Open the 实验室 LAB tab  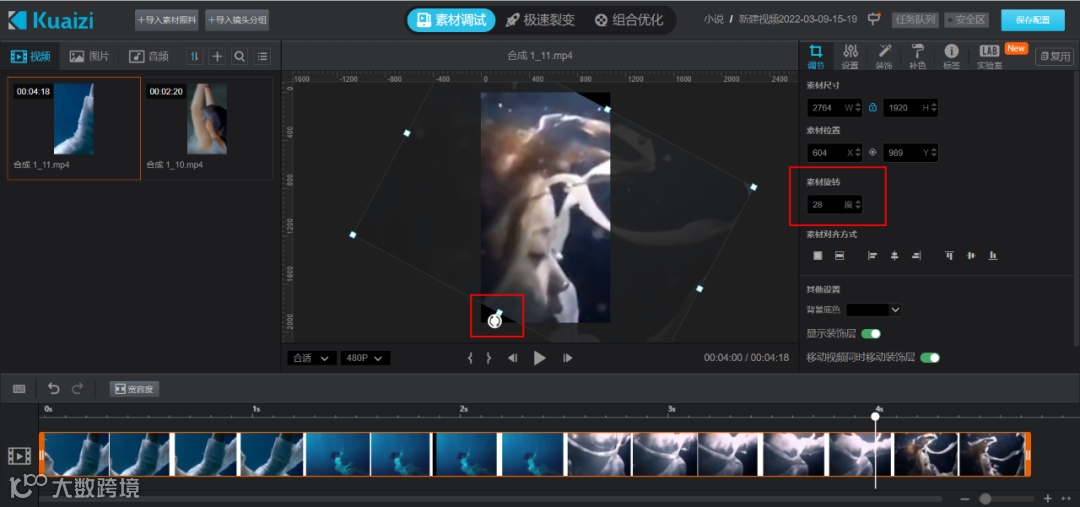(989, 57)
